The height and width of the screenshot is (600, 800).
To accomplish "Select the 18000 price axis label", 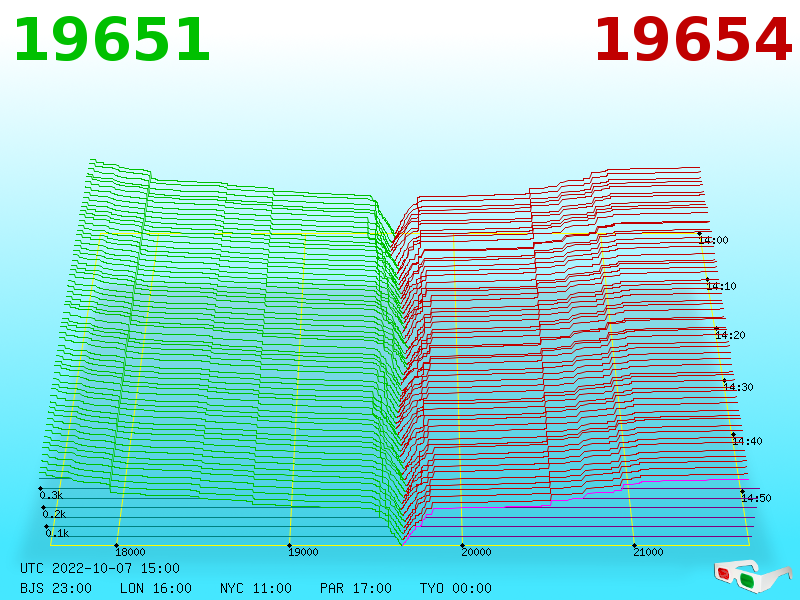I will [130, 552].
